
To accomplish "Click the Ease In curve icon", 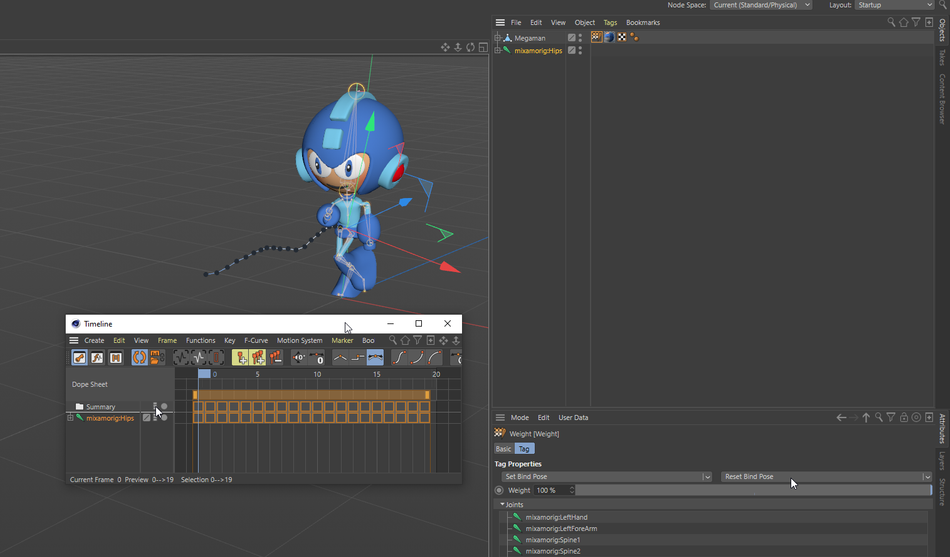I will point(417,358).
